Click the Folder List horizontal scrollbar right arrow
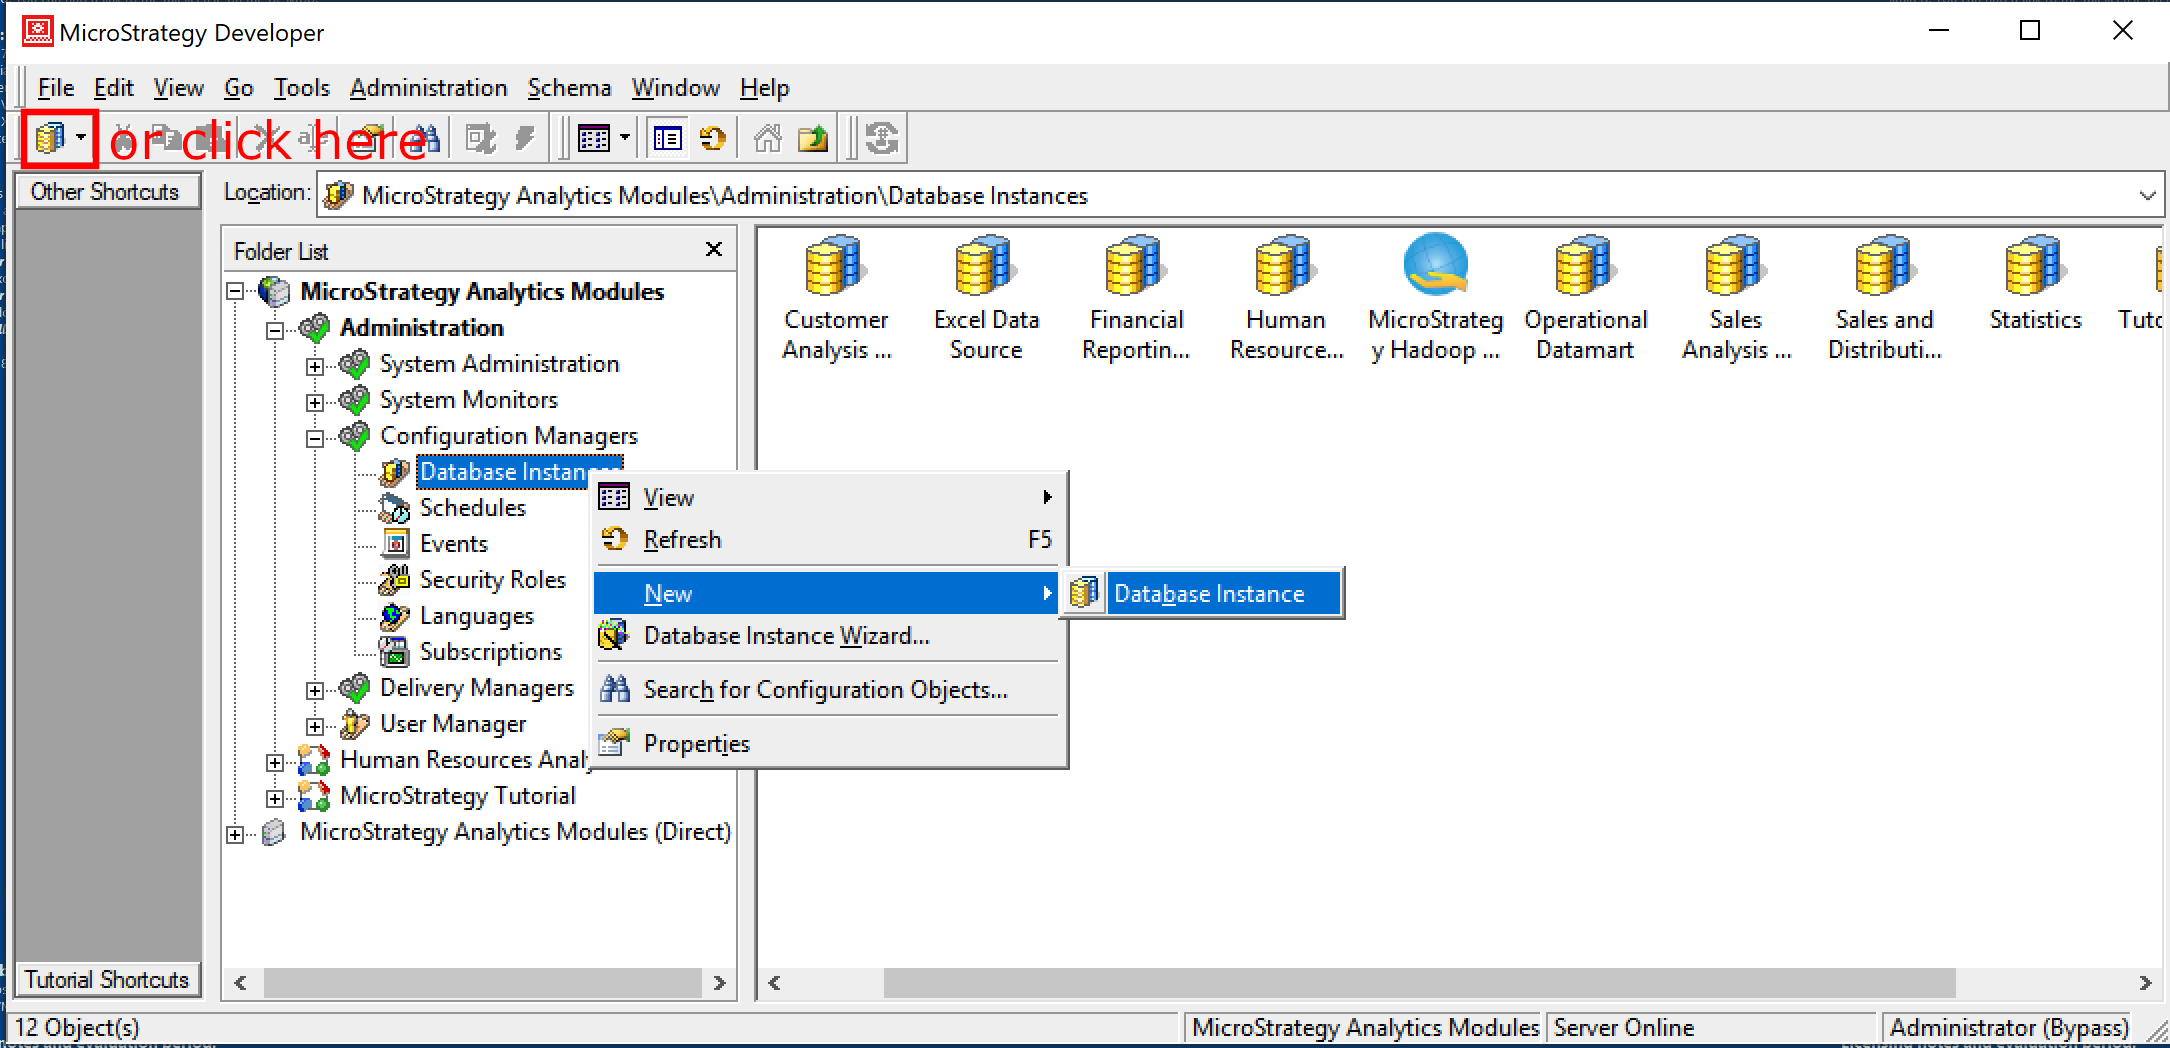The width and height of the screenshot is (2170, 1048). 719,983
